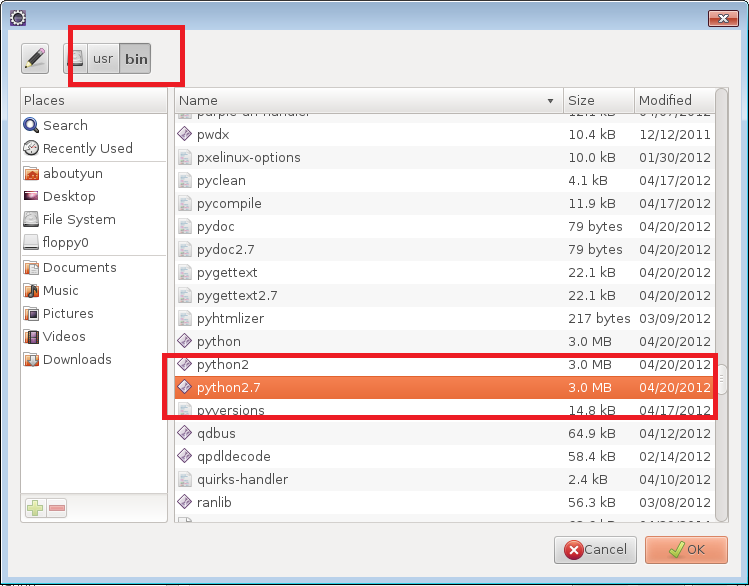The width and height of the screenshot is (749, 586).
Task: Jump to the Downloads bookmark
Action: (77, 359)
